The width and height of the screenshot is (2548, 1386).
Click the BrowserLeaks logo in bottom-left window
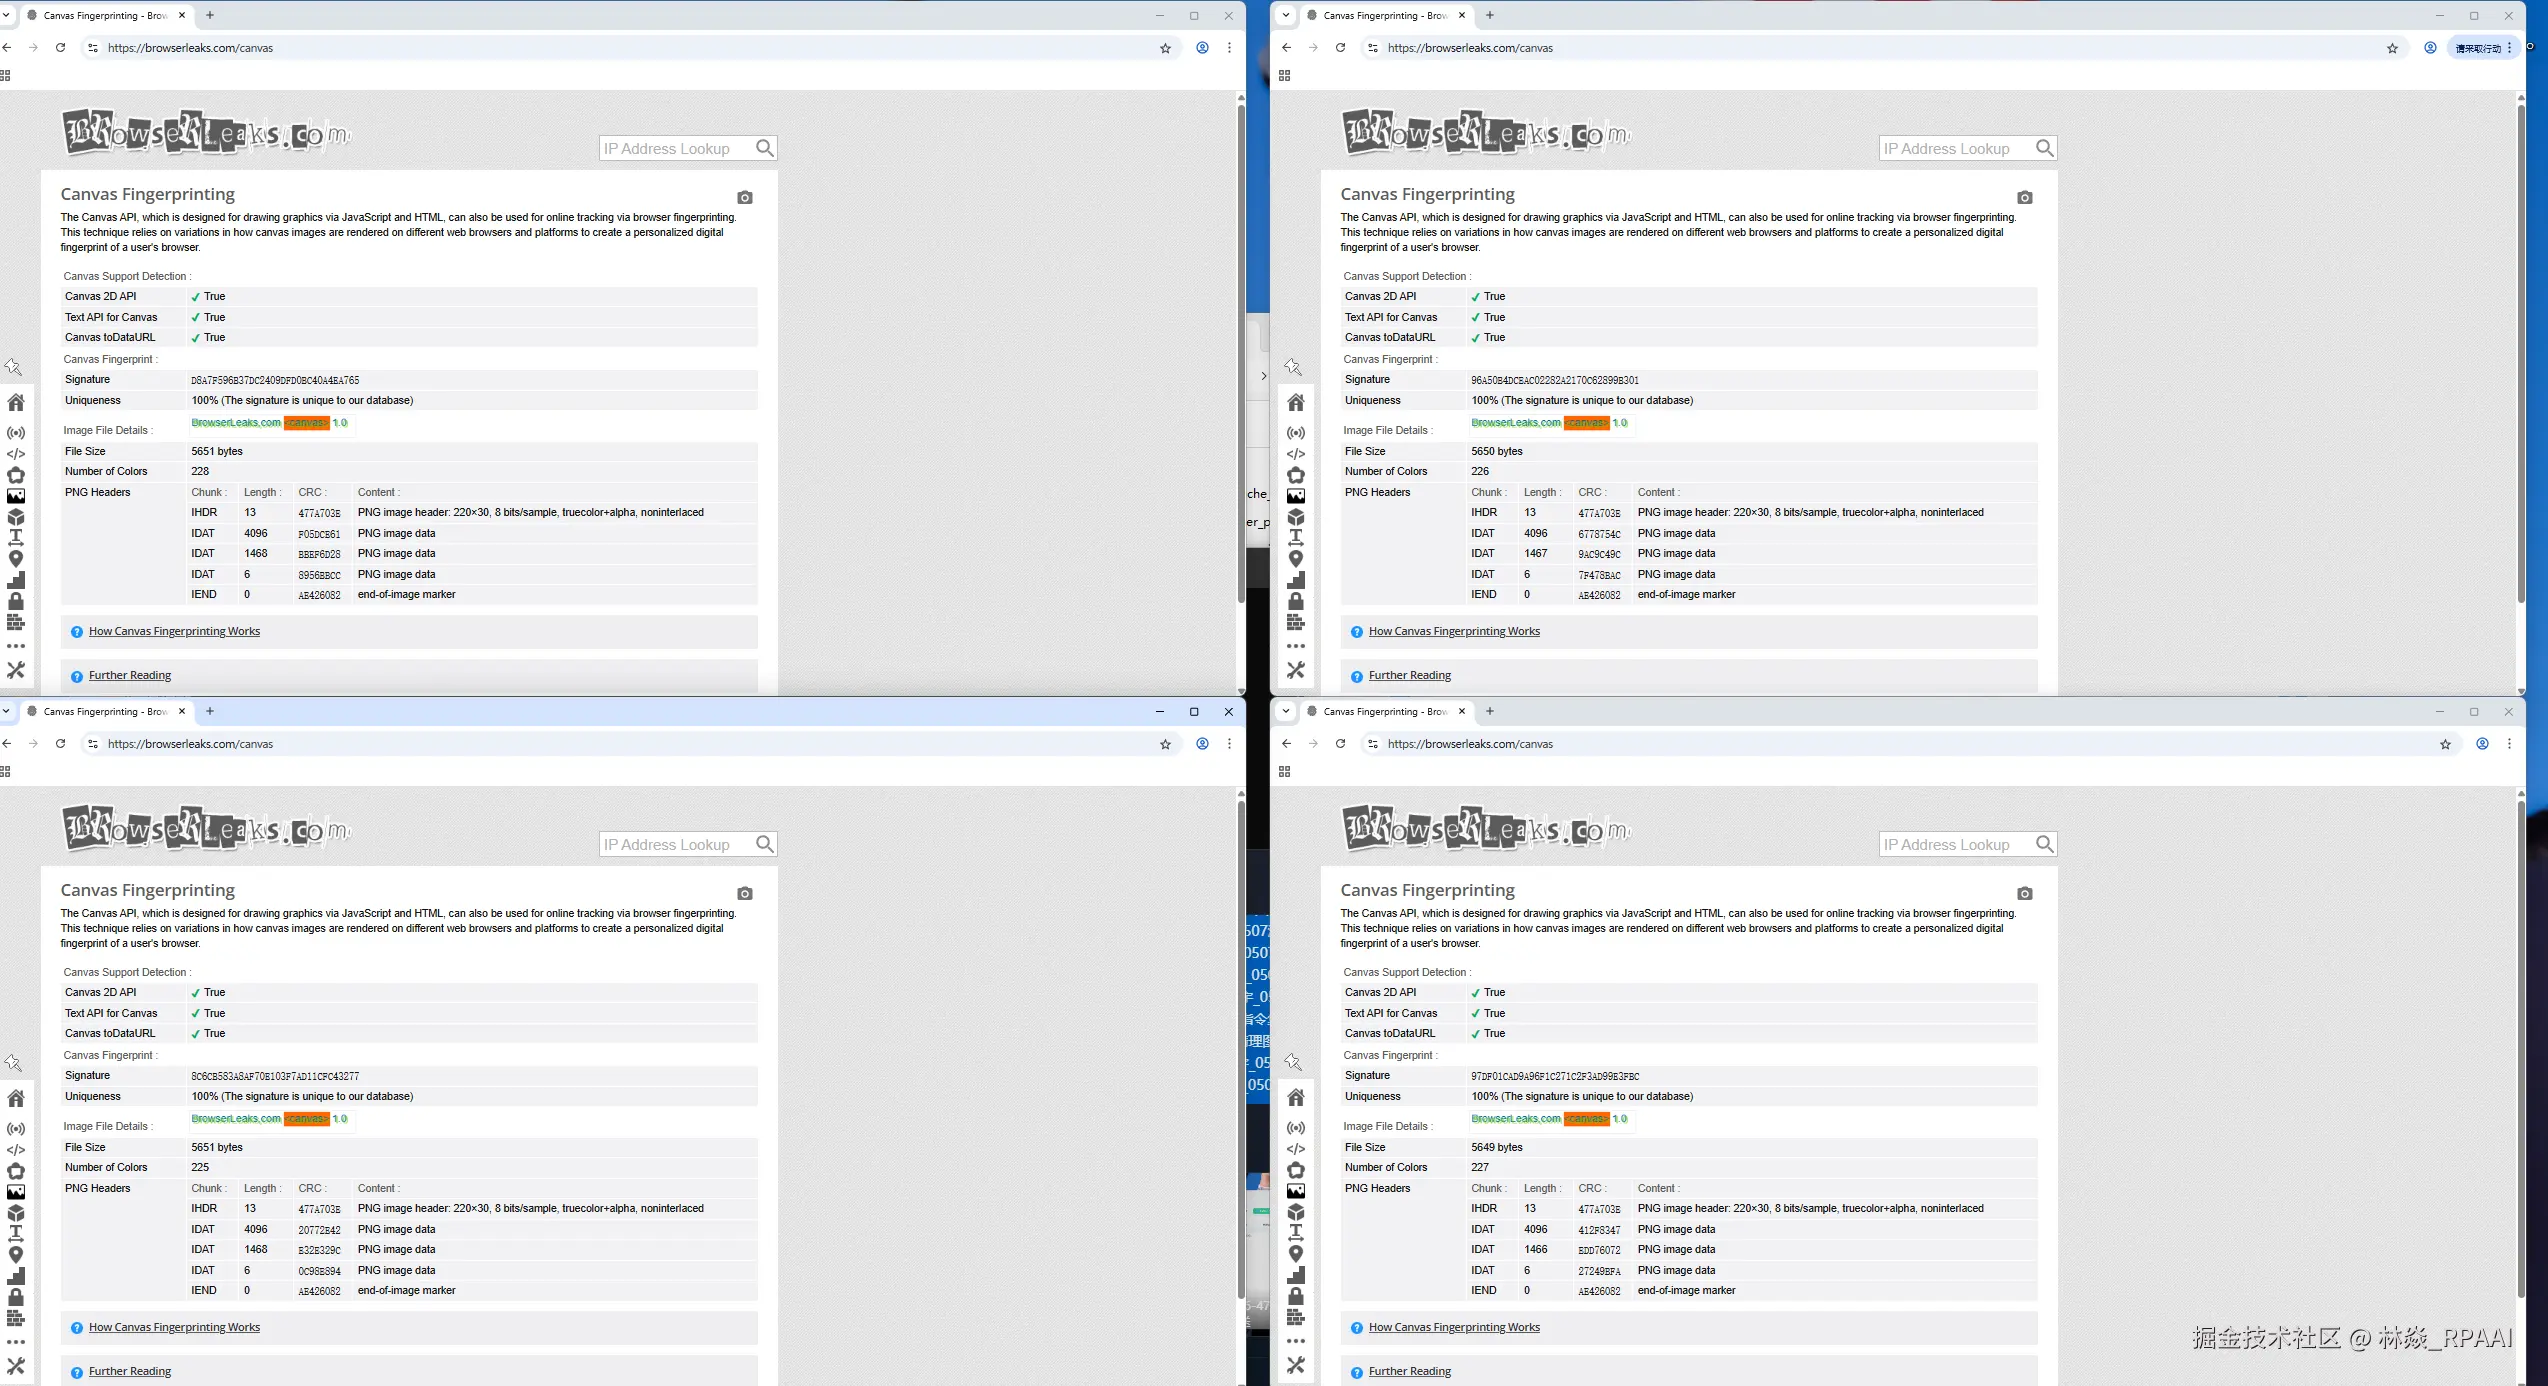[x=207, y=829]
